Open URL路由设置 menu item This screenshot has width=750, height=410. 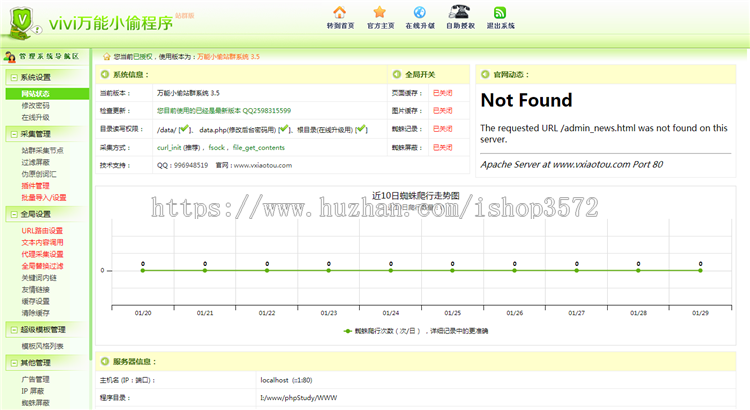click(x=42, y=231)
